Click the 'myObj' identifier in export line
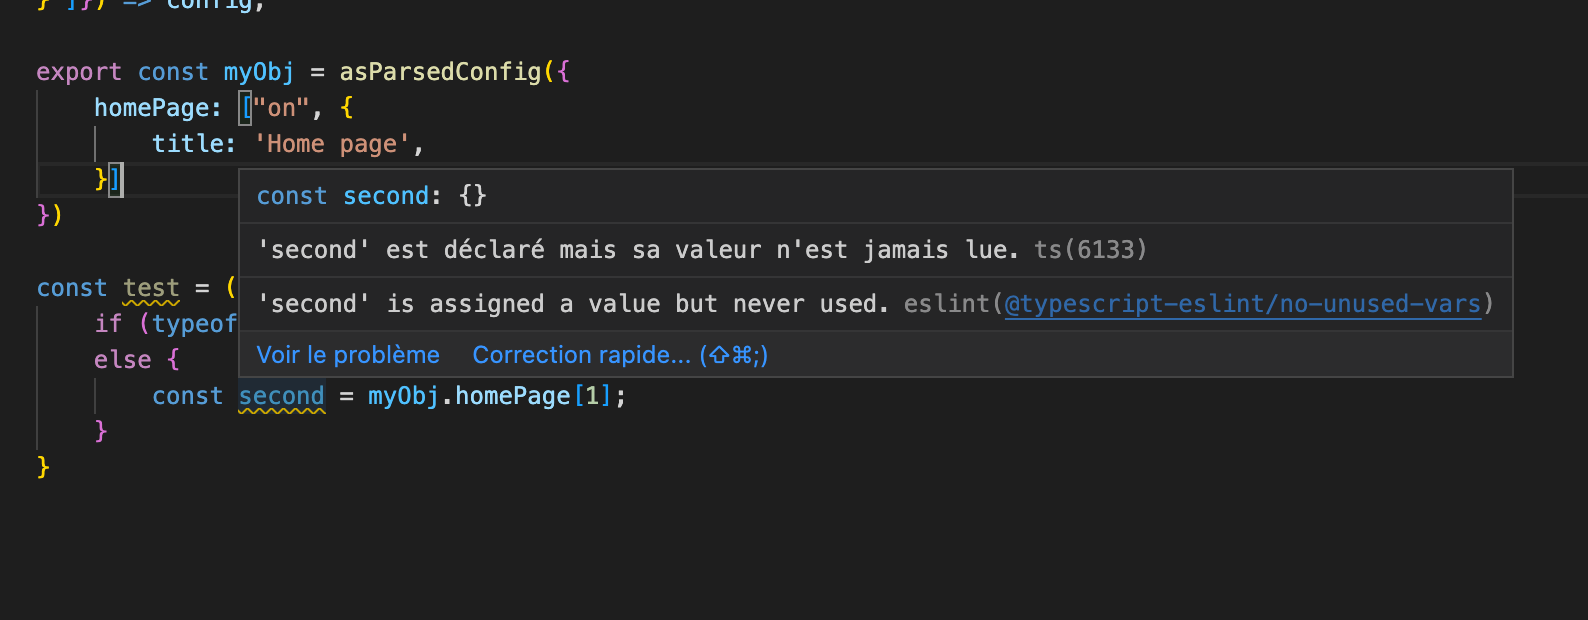Screen dimensions: 1588x620 pyautogui.click(x=259, y=72)
